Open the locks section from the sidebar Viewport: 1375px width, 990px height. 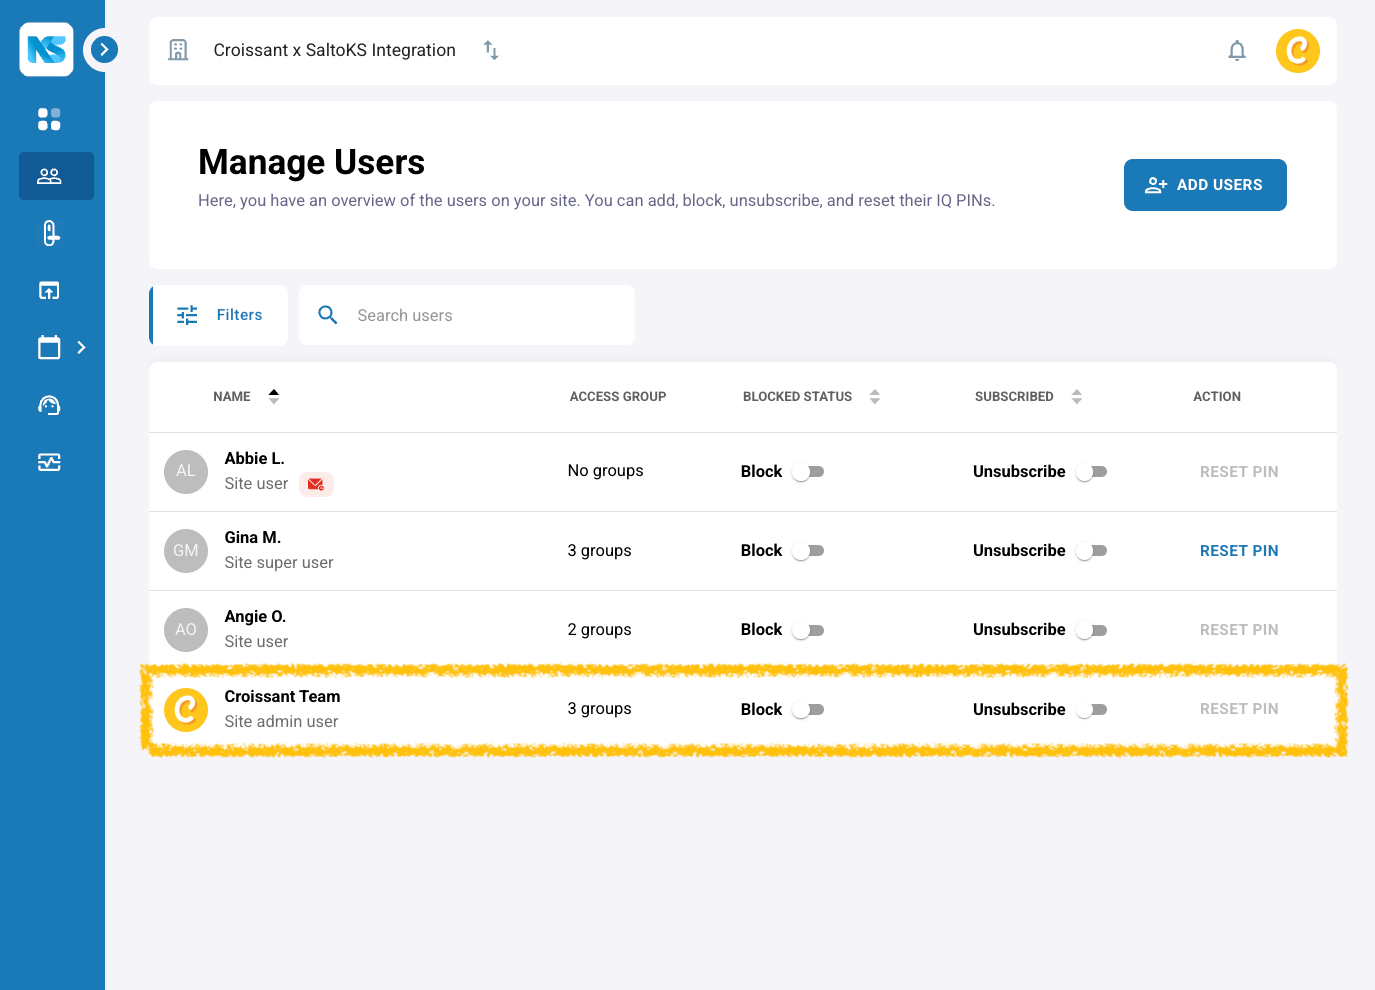click(48, 233)
